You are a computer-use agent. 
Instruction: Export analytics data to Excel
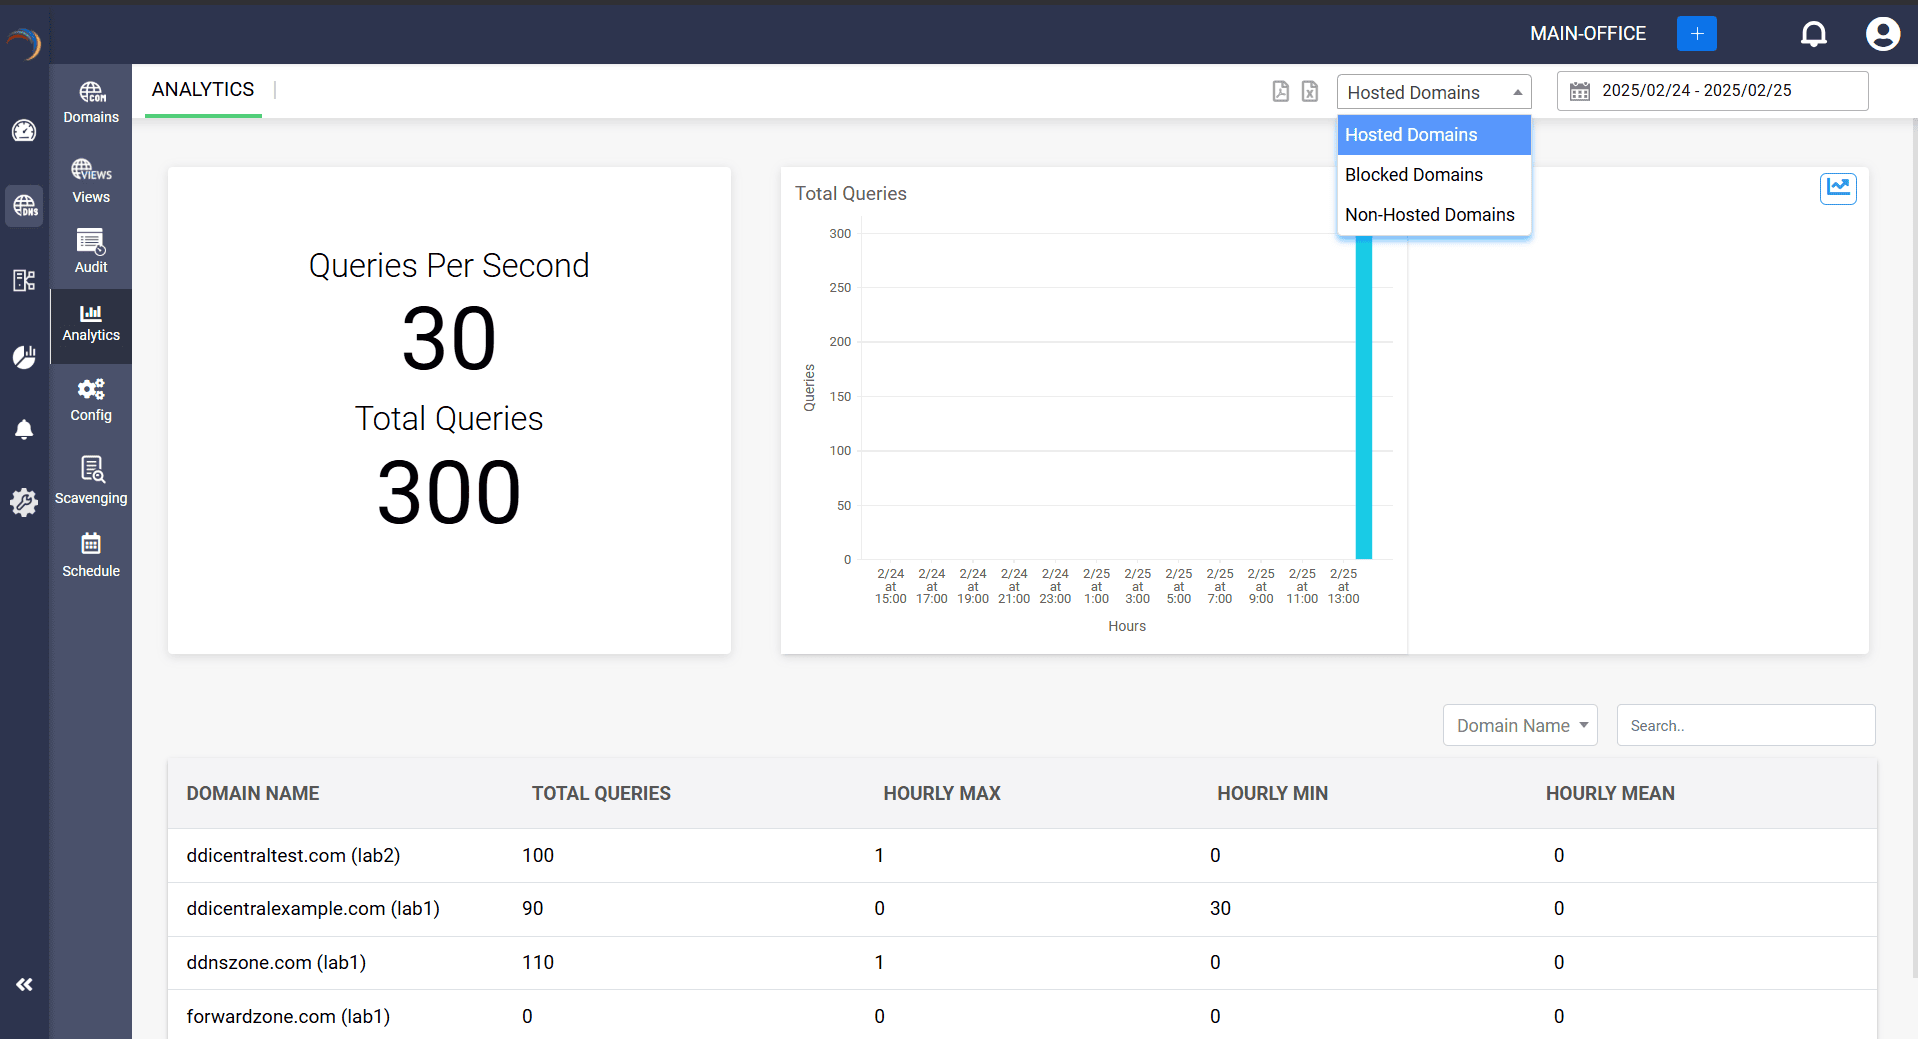pos(1310,91)
